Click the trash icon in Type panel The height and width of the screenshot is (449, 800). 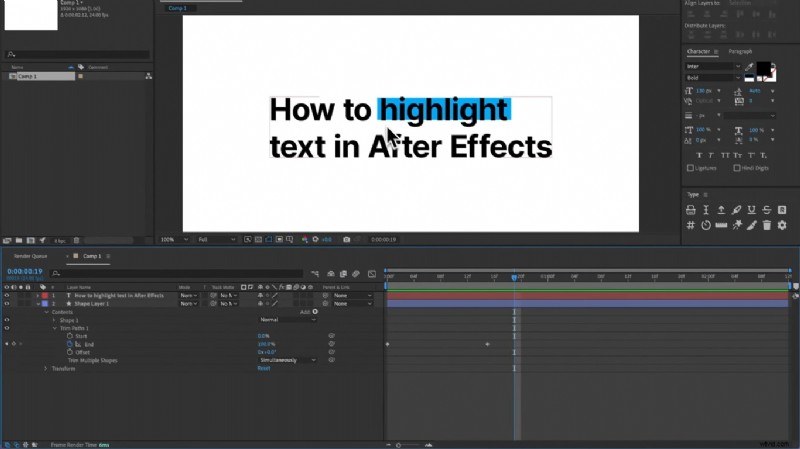(767, 225)
